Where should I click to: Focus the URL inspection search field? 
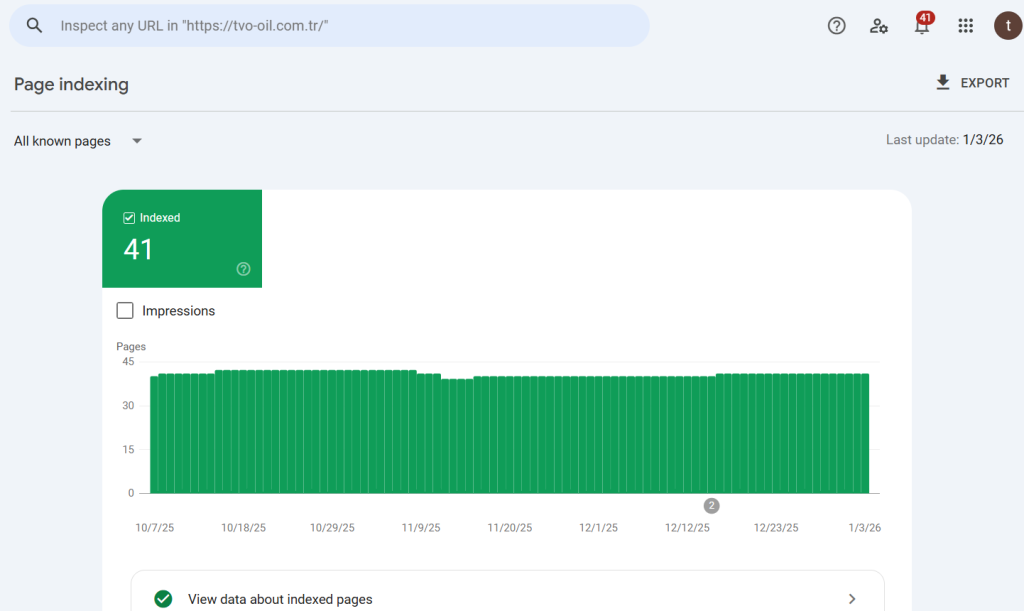click(340, 26)
